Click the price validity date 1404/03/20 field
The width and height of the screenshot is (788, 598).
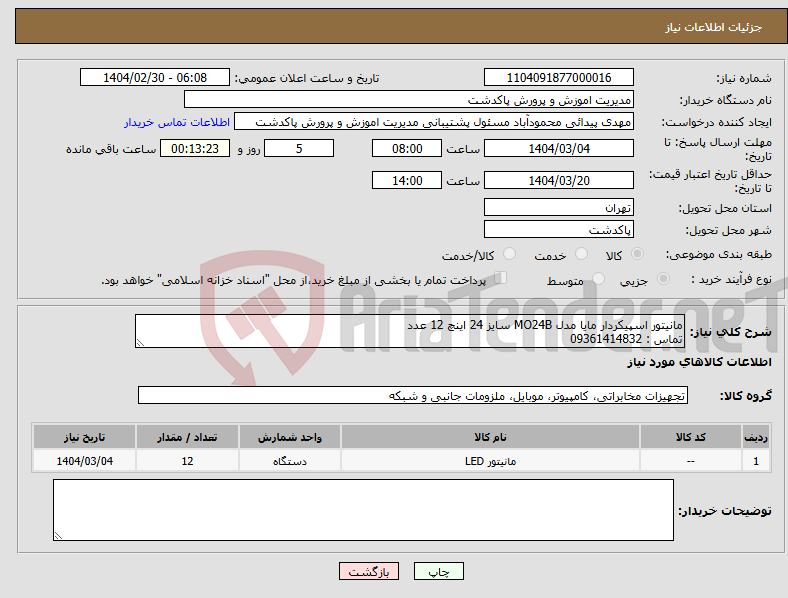[559, 180]
